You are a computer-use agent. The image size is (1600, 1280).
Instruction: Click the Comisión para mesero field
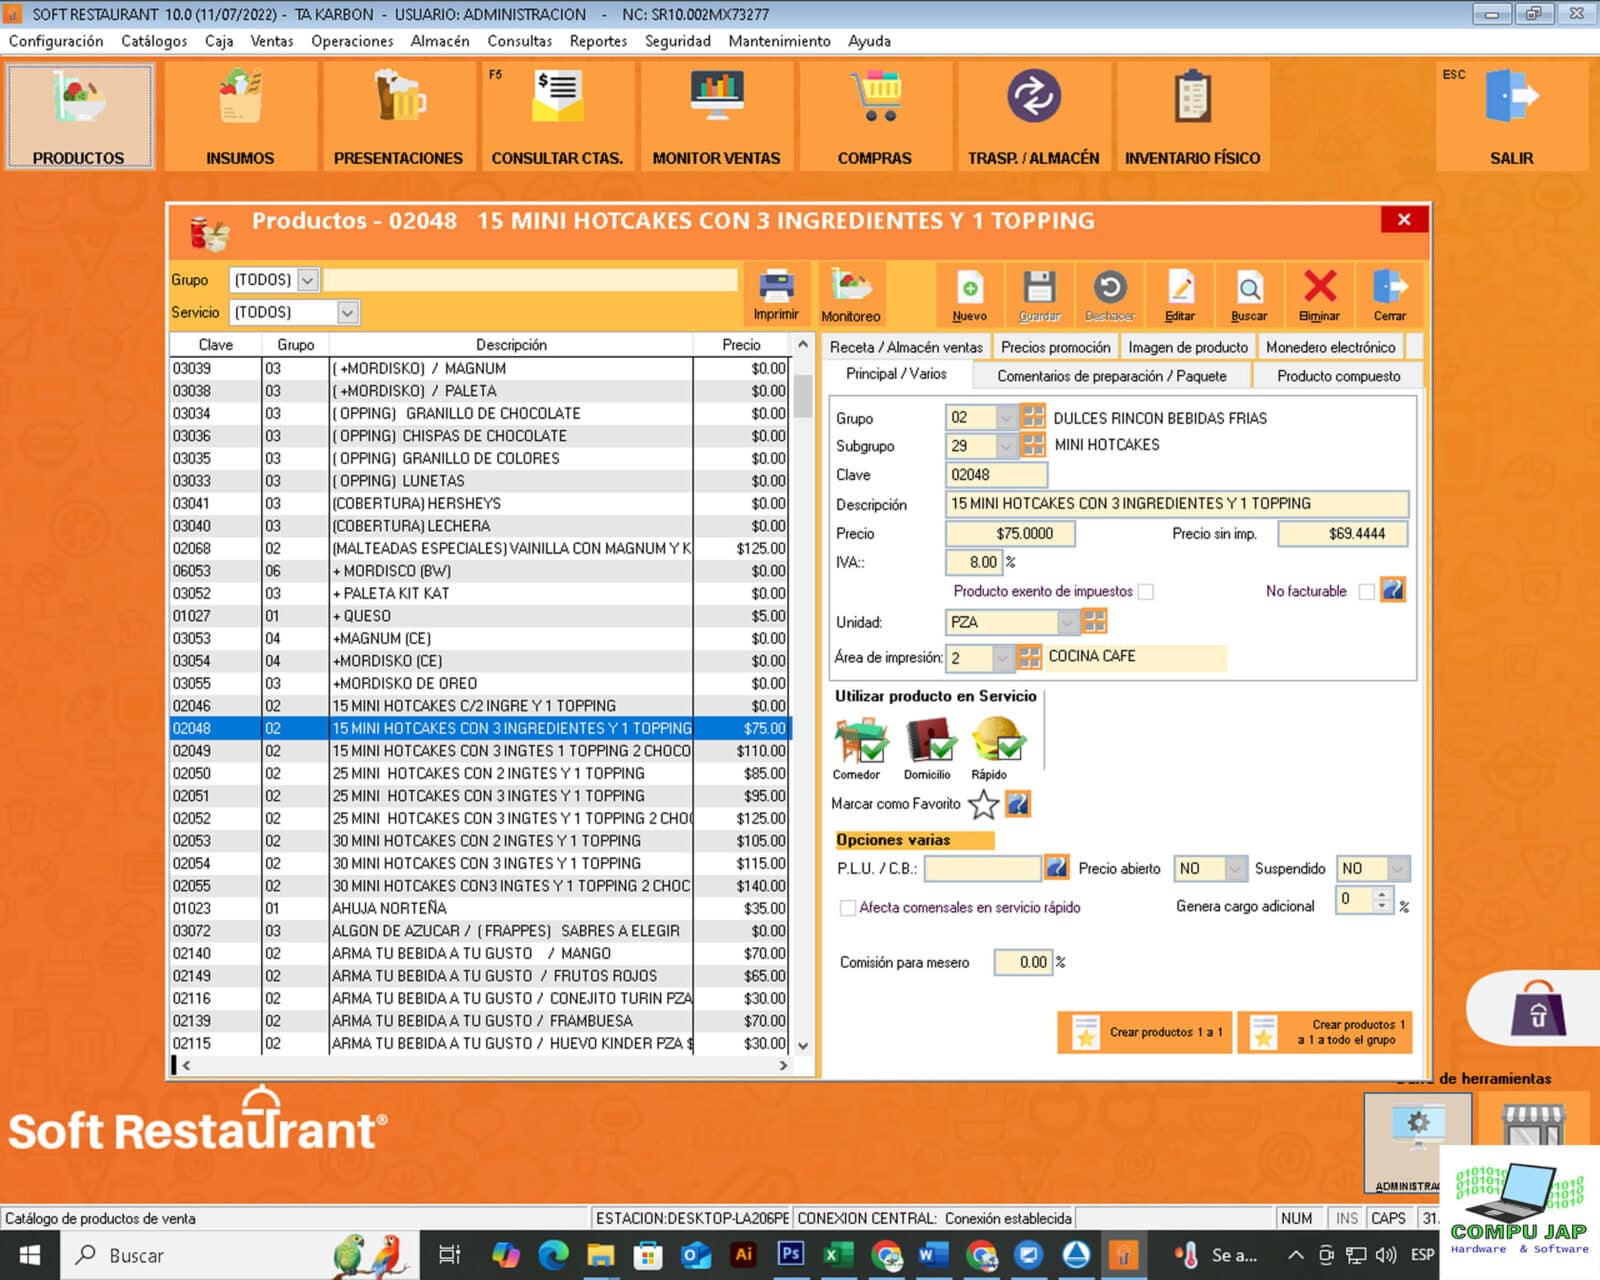pos(1023,963)
